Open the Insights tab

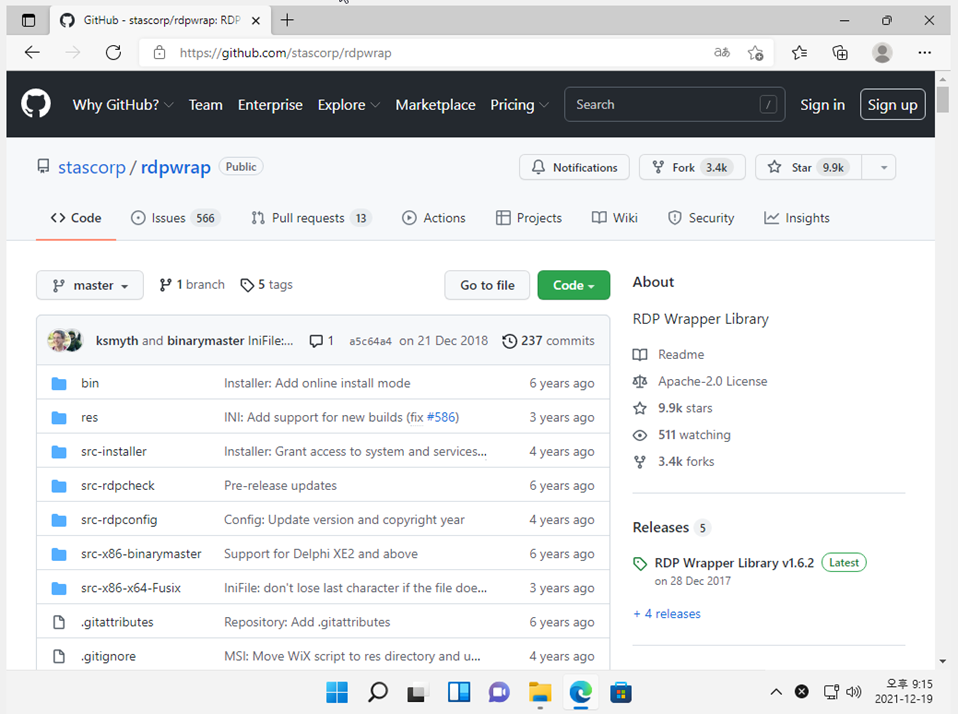pos(797,218)
